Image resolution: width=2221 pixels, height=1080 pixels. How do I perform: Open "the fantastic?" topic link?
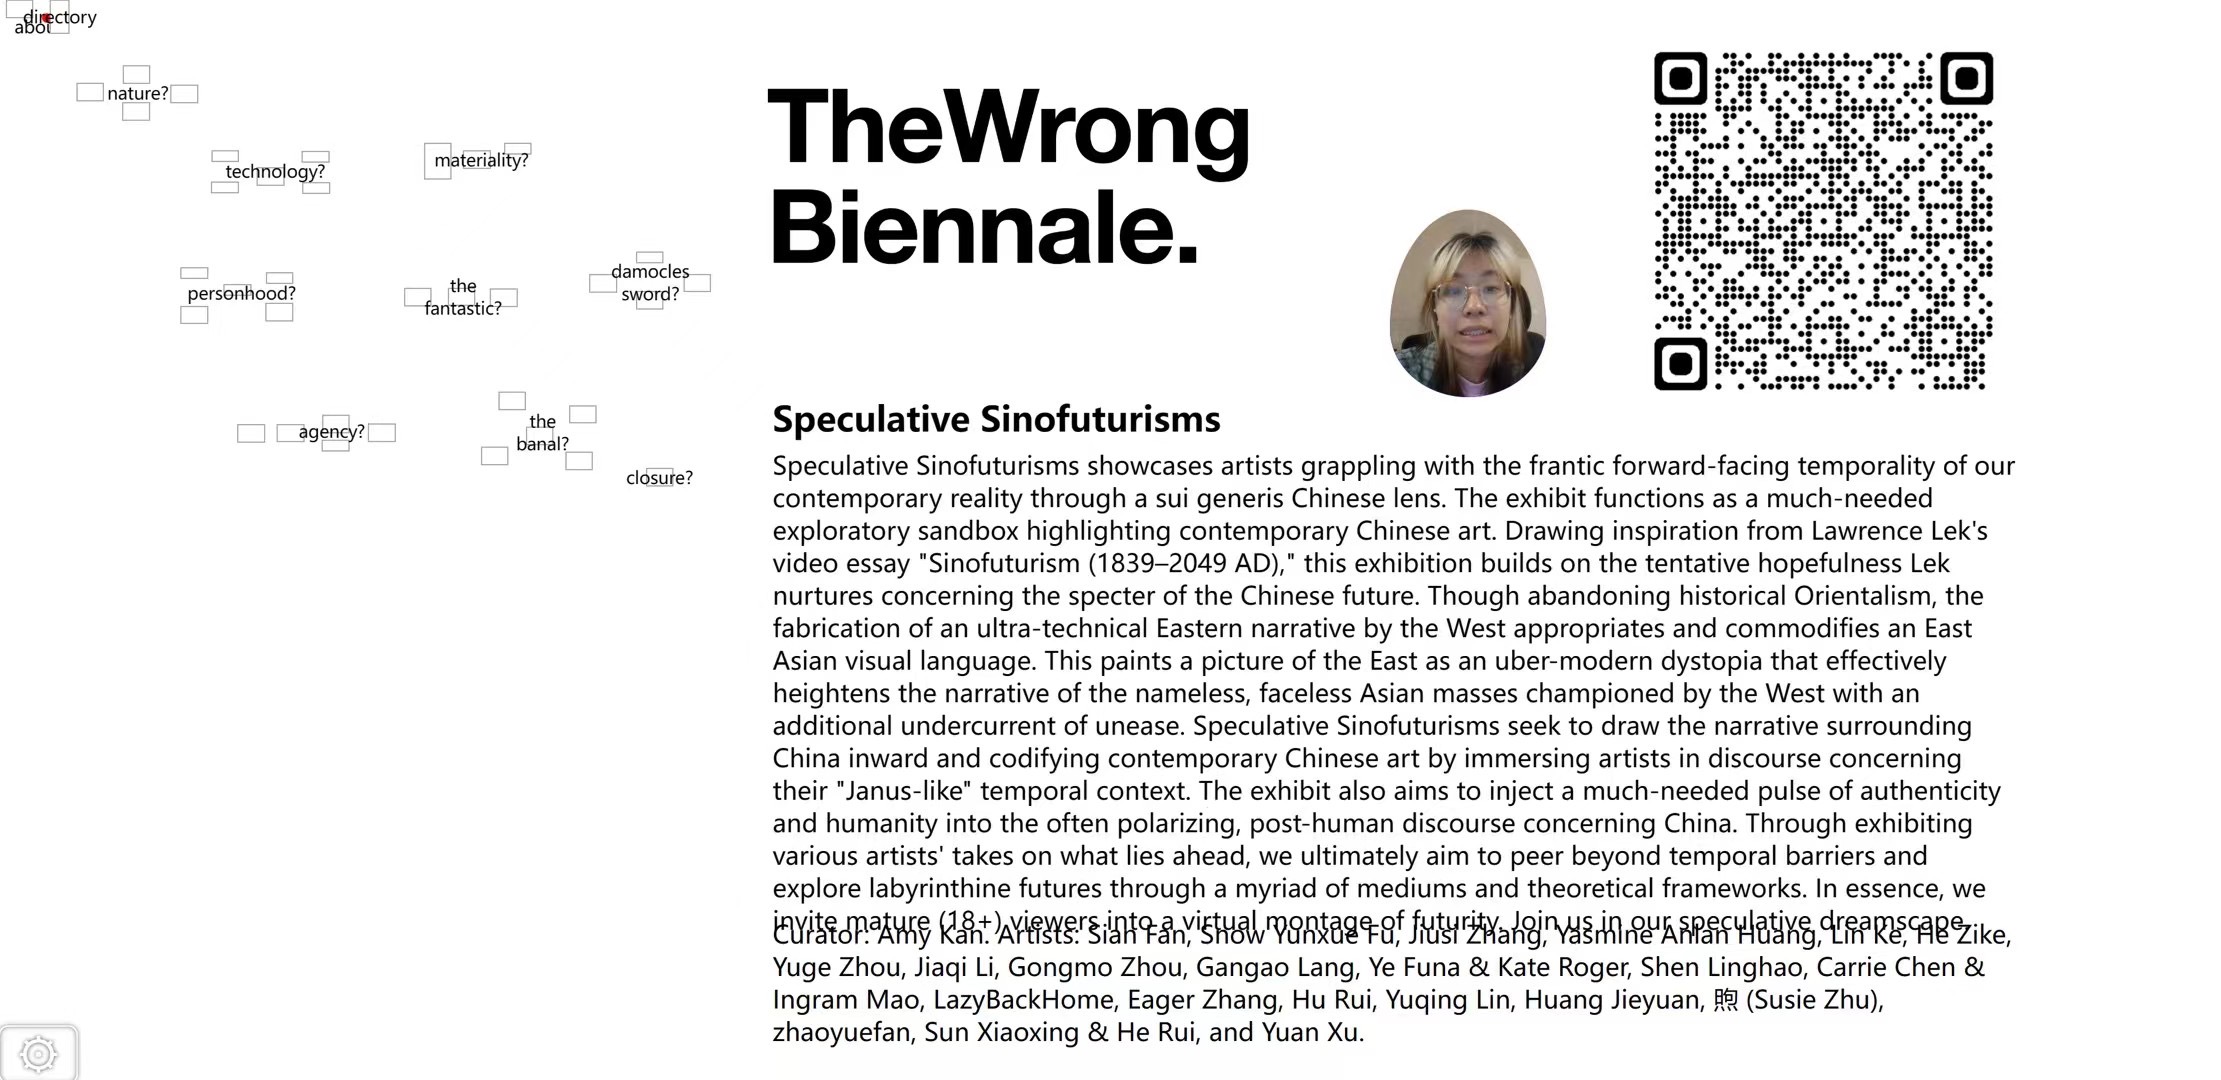[463, 297]
